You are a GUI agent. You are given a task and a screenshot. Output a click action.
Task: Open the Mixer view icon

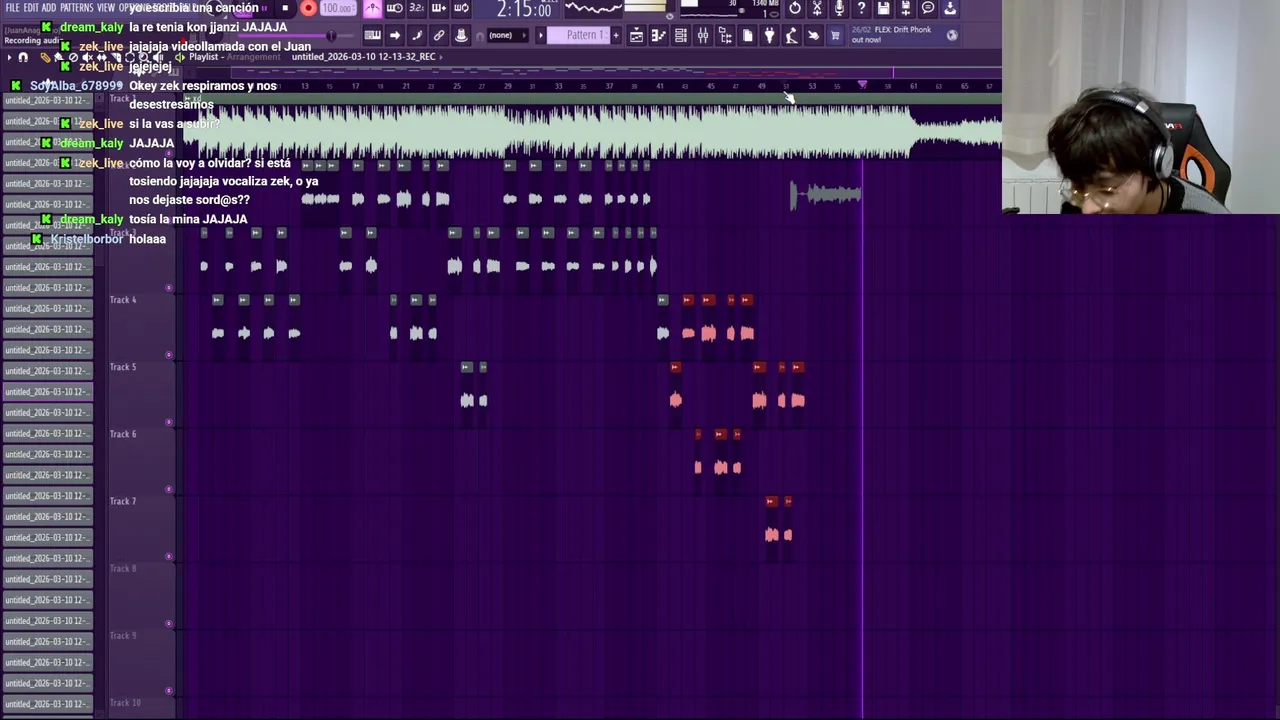(702, 36)
